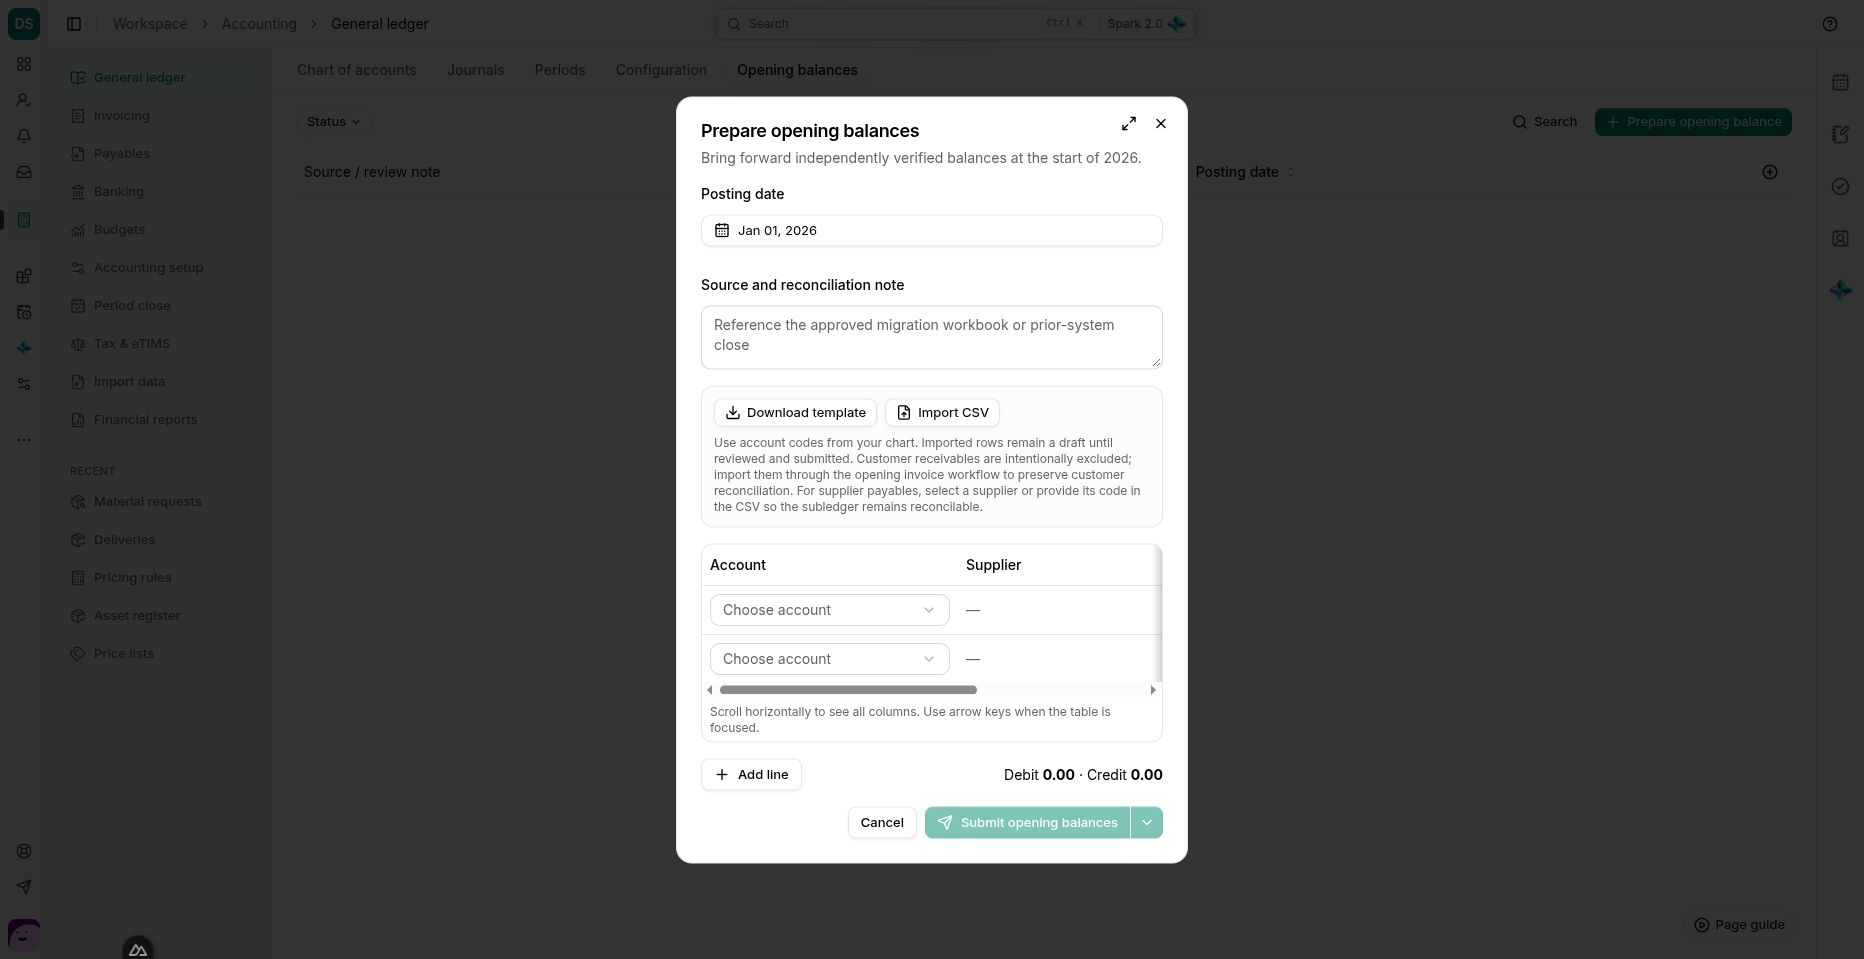Click the table's horizontal scrollbar thumb
The width and height of the screenshot is (1864, 959).
(x=848, y=690)
